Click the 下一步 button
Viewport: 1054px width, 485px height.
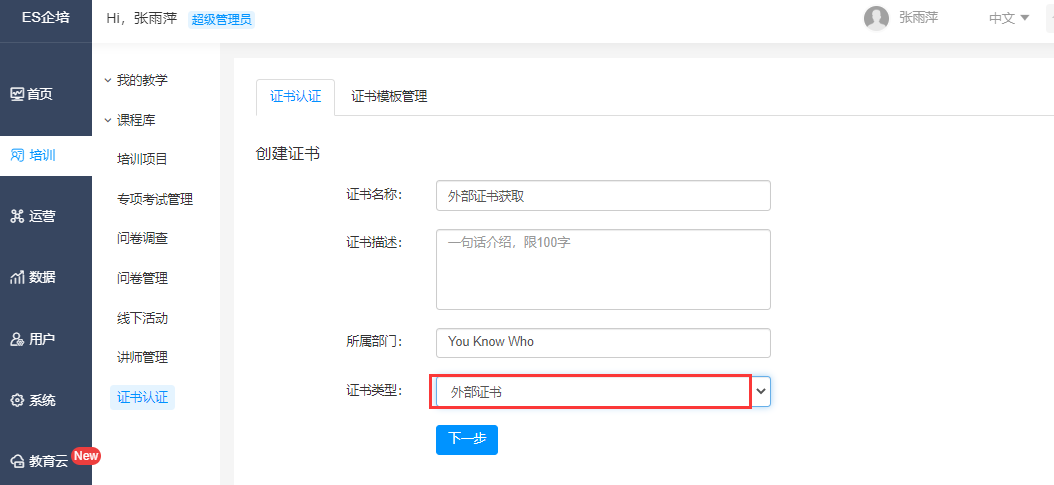pyautogui.click(x=467, y=439)
